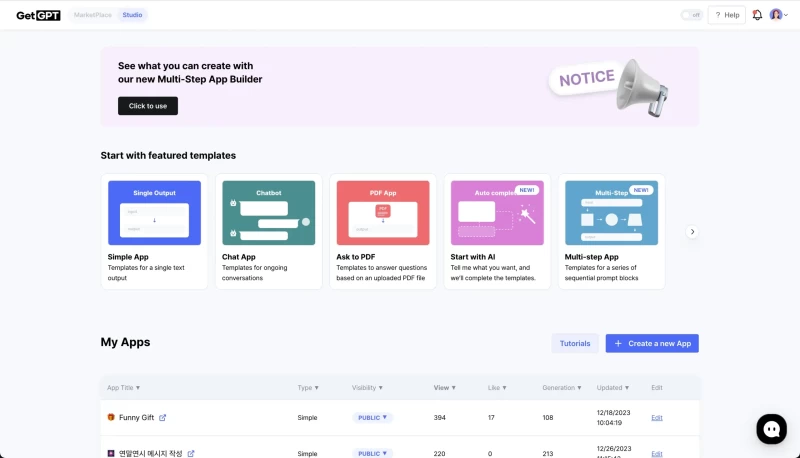Sort by Like column
The width and height of the screenshot is (800, 458).
pos(497,388)
